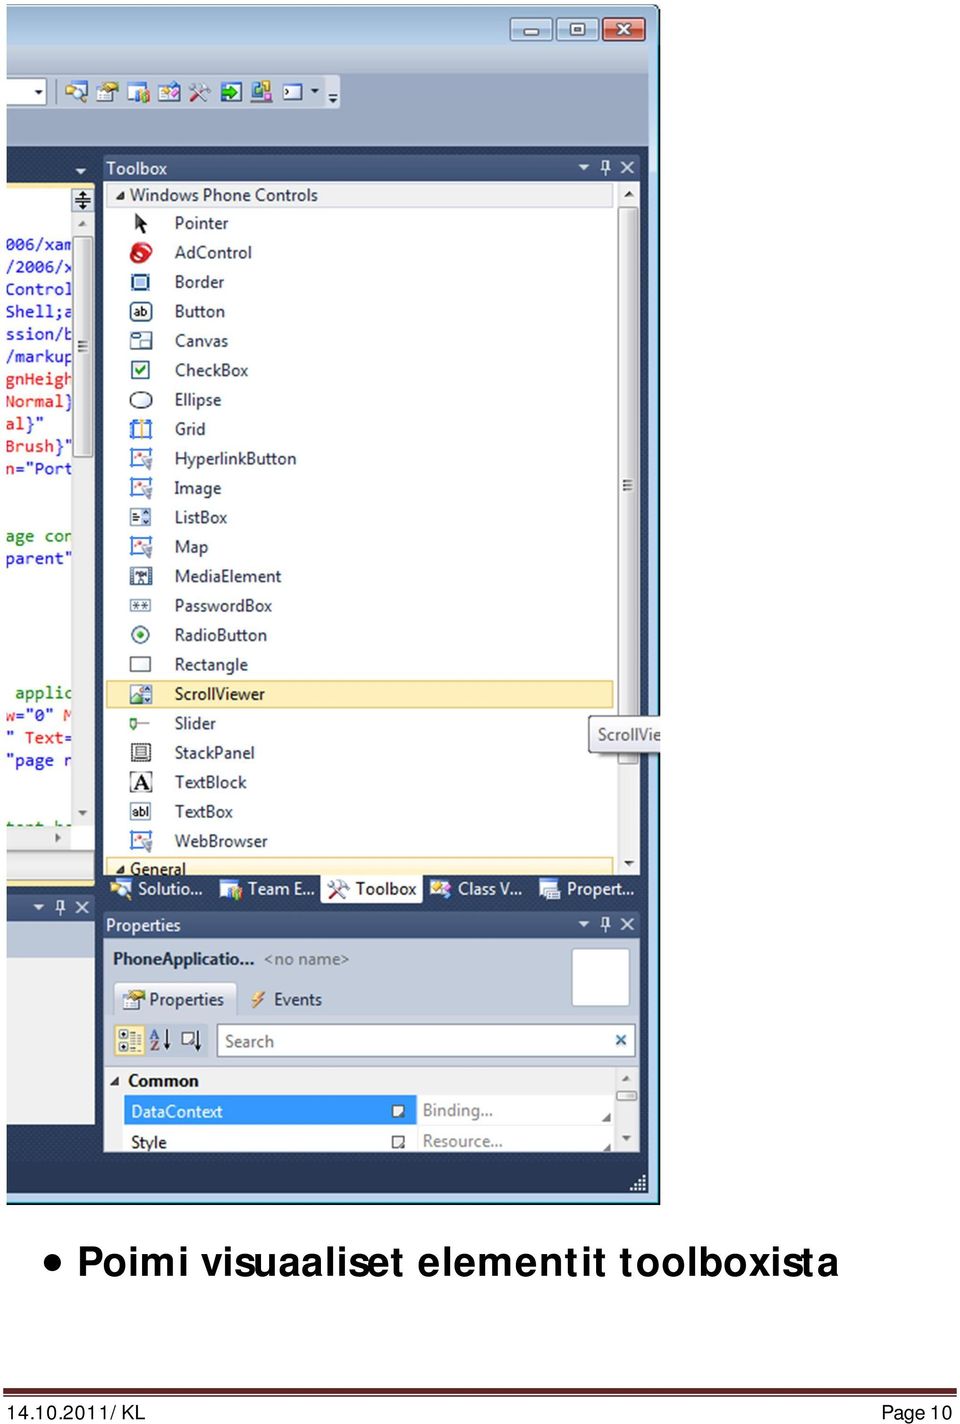Click the green arrow toolbar icon
Image resolution: width=960 pixels, height=1424 pixels.
[x=231, y=92]
